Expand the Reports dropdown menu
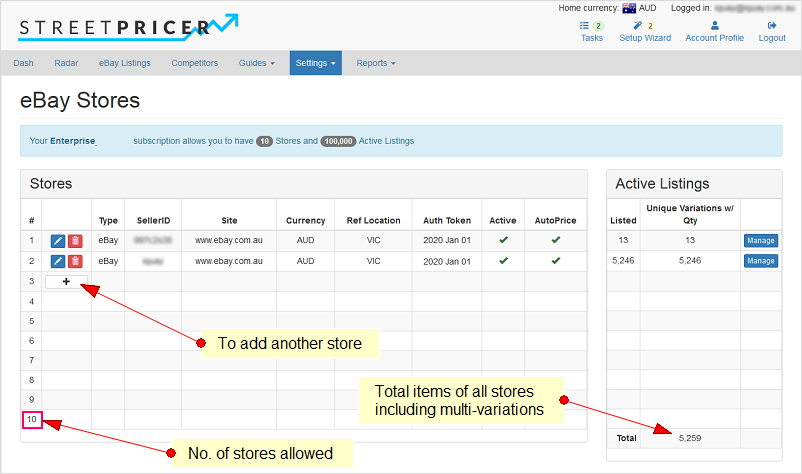This screenshot has width=802, height=474. coord(375,63)
